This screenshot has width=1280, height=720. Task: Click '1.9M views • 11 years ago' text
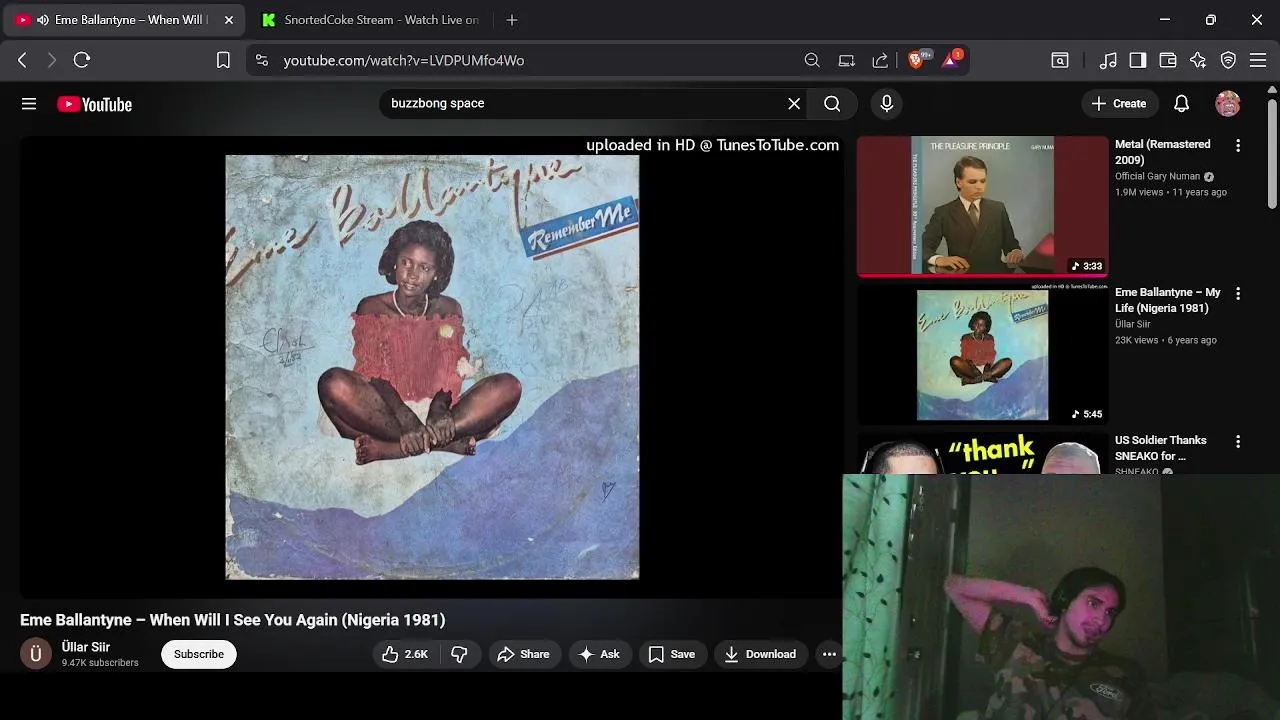1171,192
